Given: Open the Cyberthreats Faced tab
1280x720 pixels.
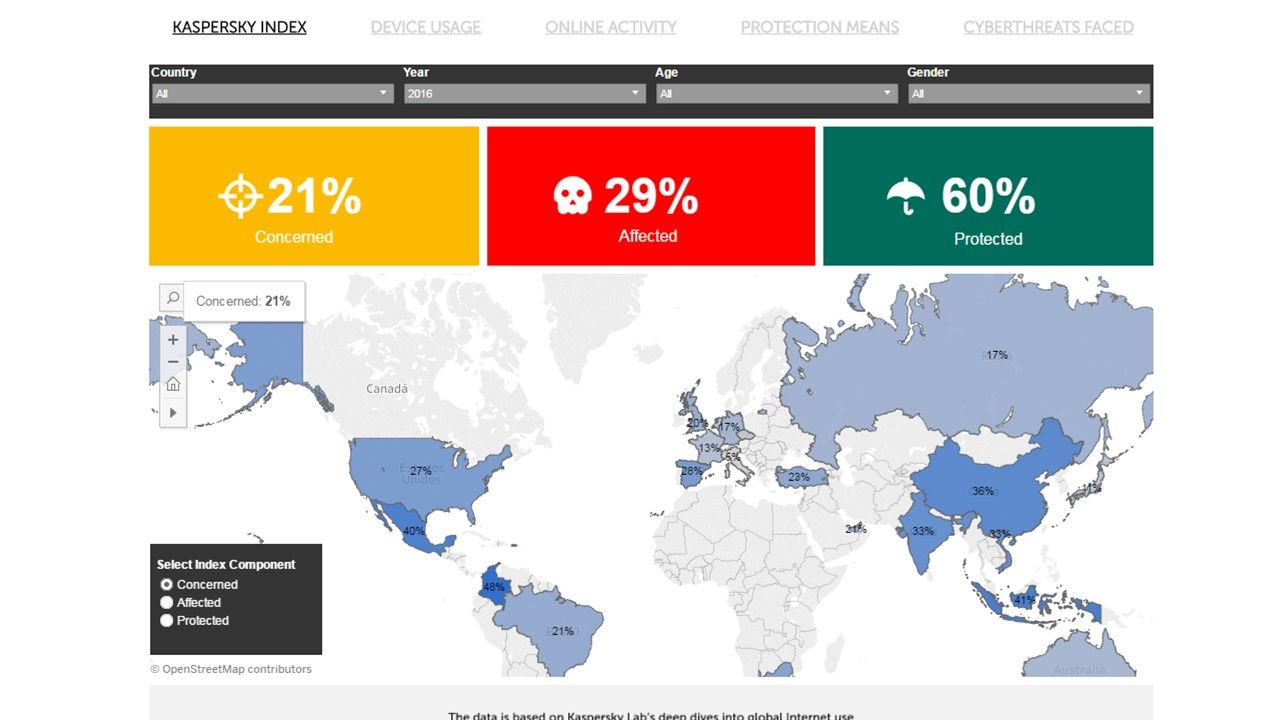Looking at the screenshot, I should tap(1049, 27).
